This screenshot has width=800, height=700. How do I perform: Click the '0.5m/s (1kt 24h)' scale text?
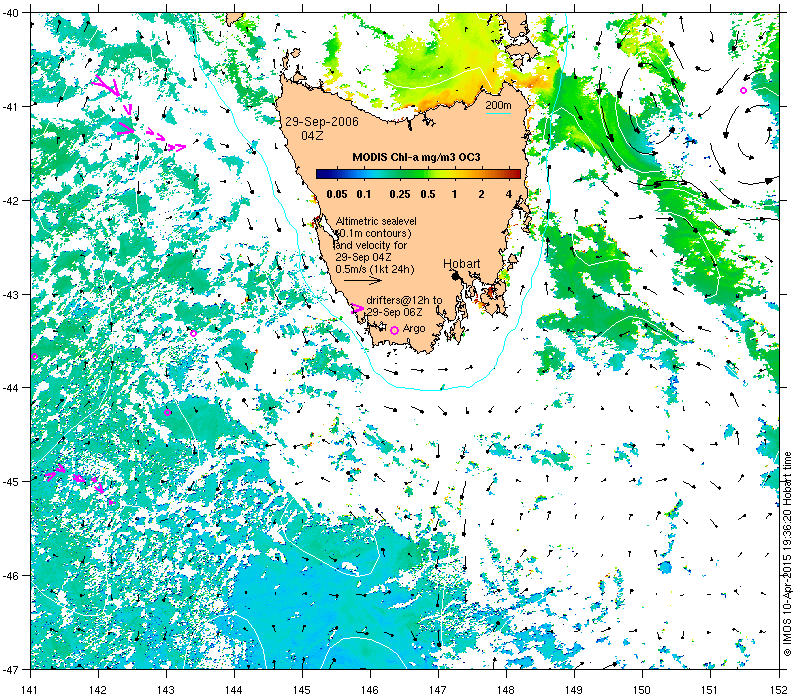[x=374, y=269]
